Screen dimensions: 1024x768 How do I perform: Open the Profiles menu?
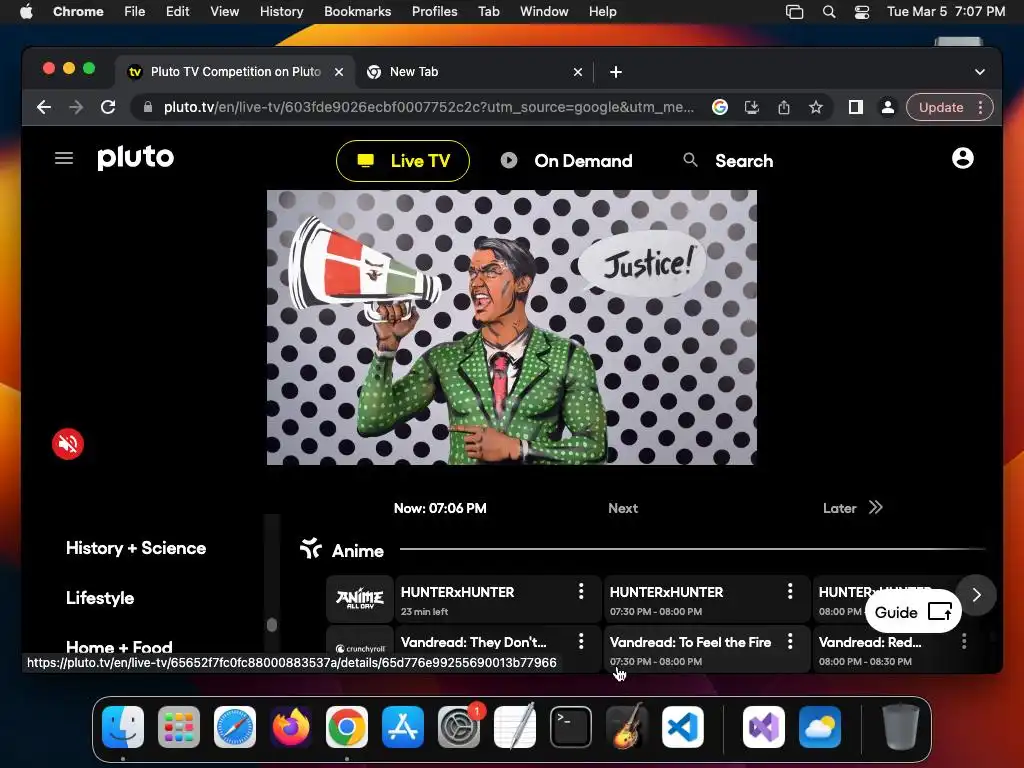[434, 11]
